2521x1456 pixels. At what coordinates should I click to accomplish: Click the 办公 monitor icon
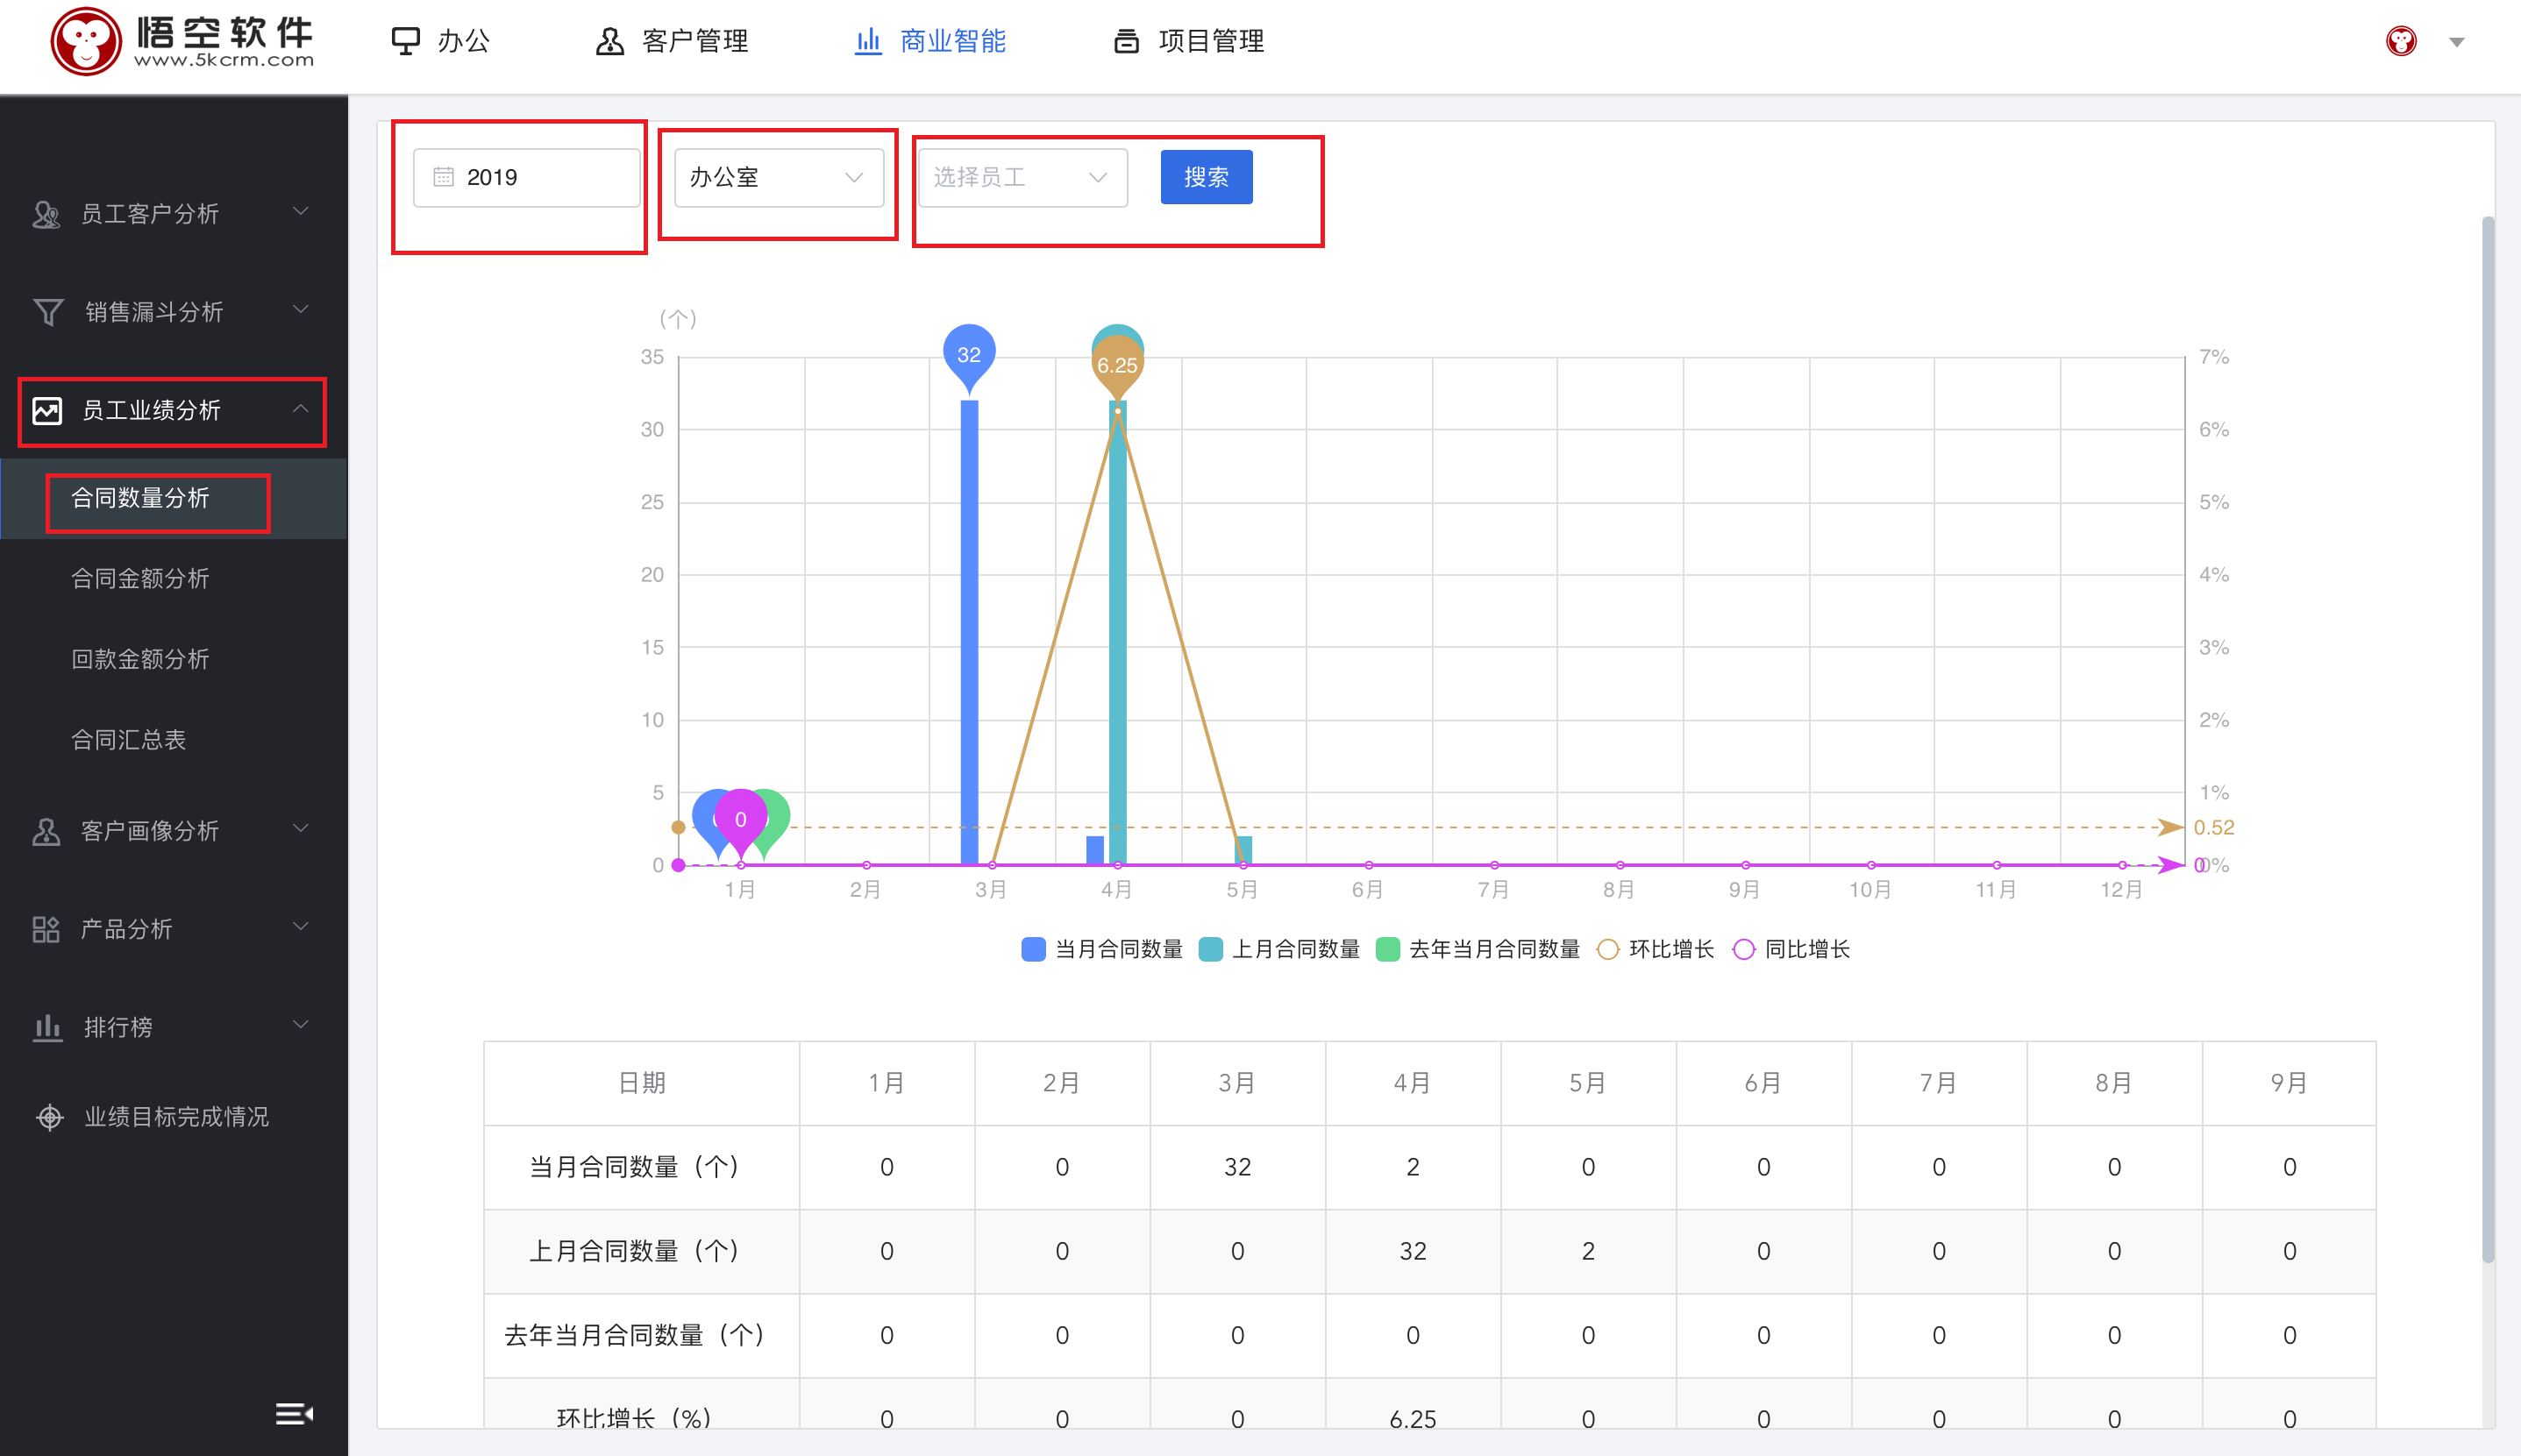[x=405, y=41]
